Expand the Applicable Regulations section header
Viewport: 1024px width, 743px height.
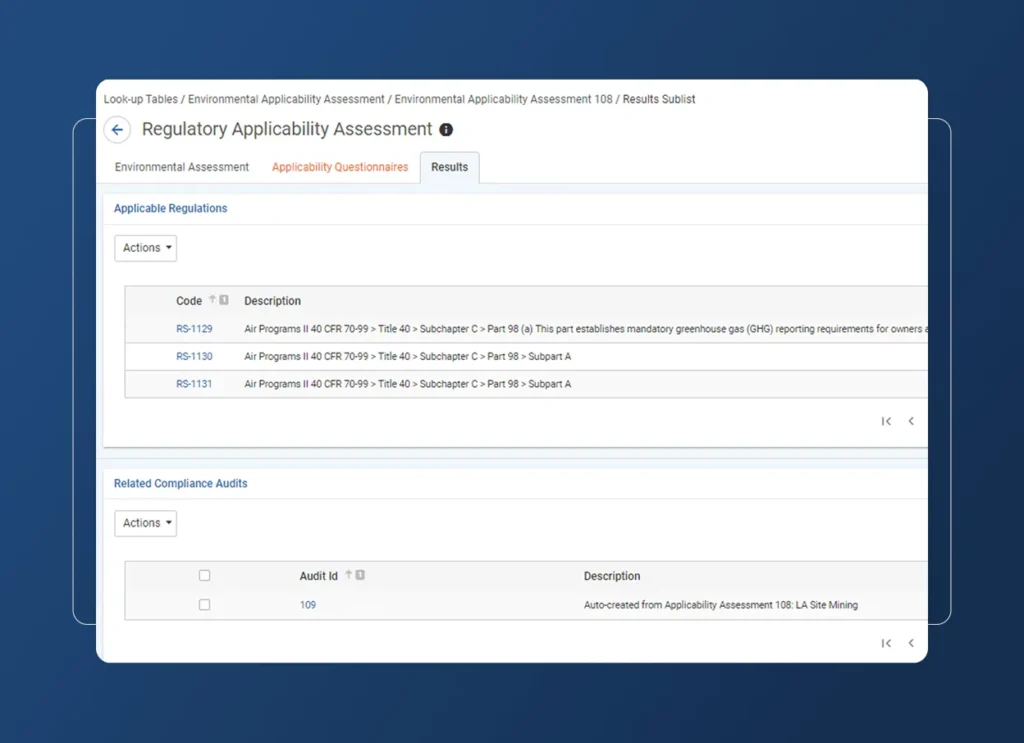(170, 208)
